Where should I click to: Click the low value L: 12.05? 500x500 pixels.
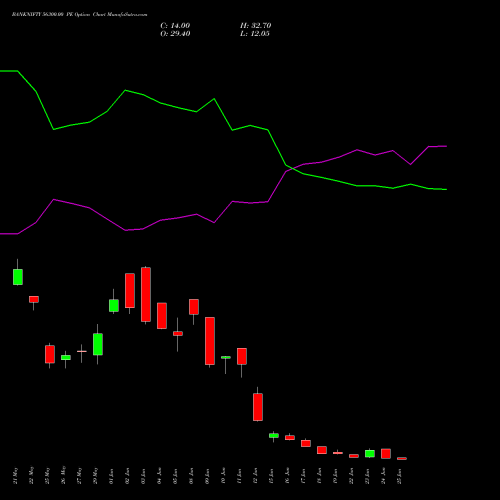pos(255,34)
